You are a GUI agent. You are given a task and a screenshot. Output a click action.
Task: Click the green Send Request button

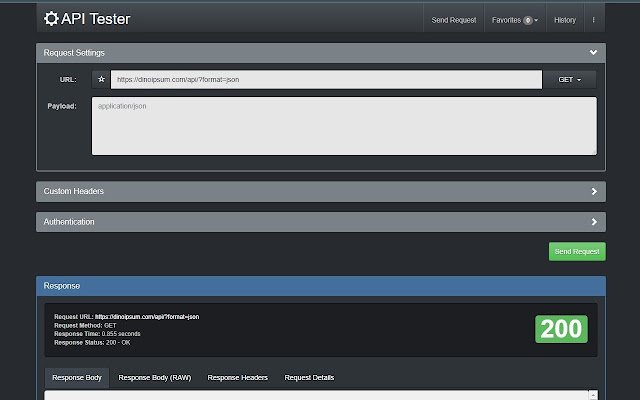click(x=577, y=251)
